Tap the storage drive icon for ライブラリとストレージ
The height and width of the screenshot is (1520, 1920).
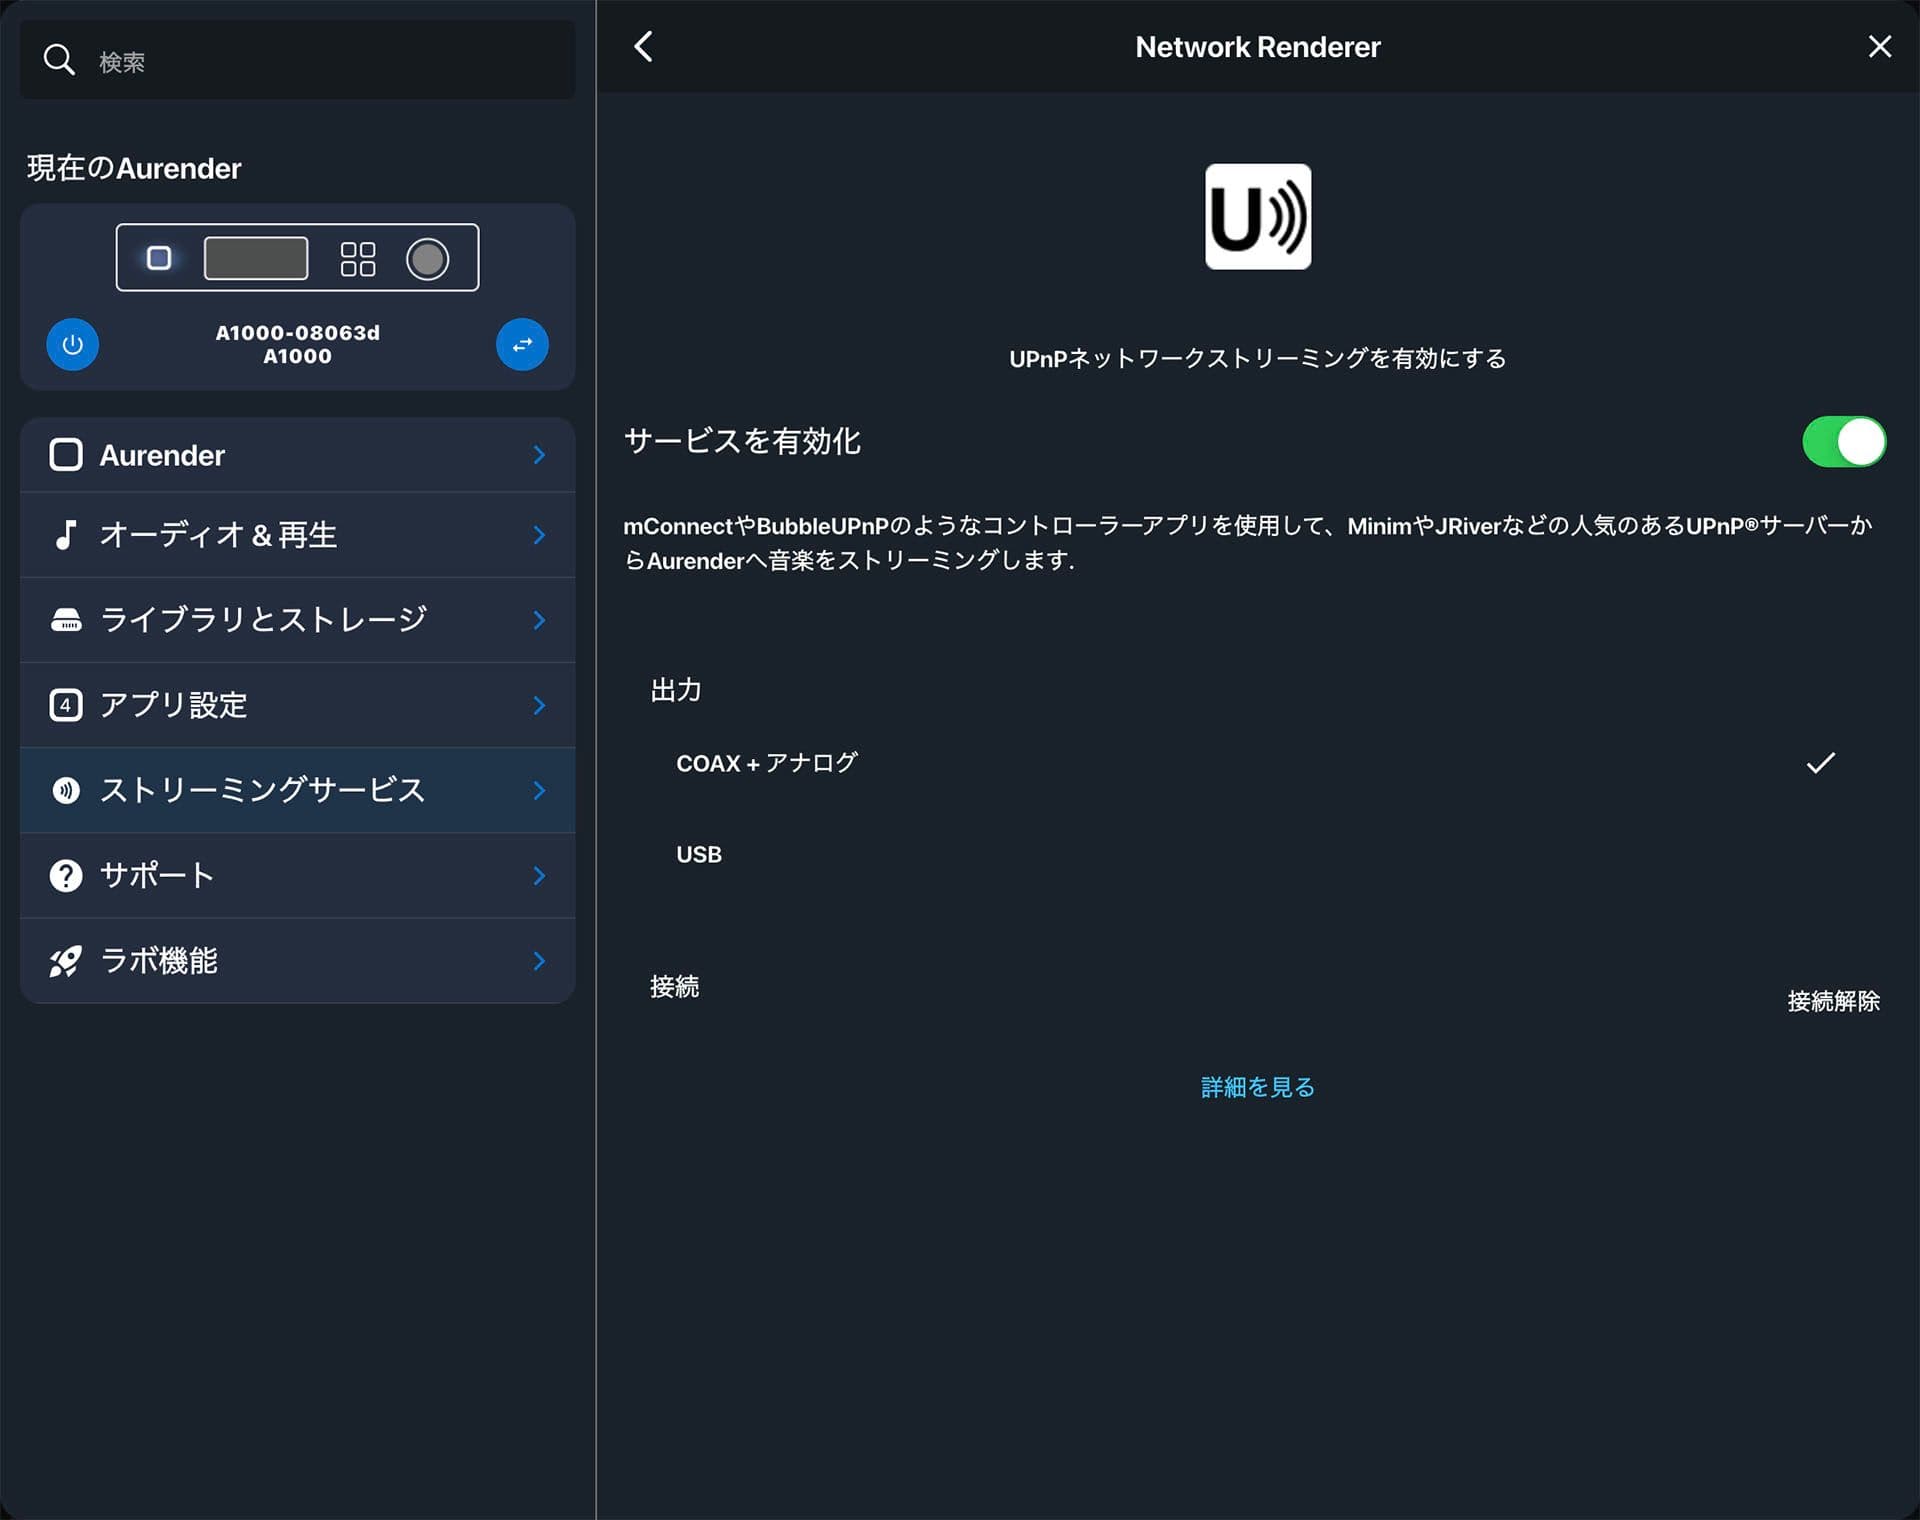65,619
